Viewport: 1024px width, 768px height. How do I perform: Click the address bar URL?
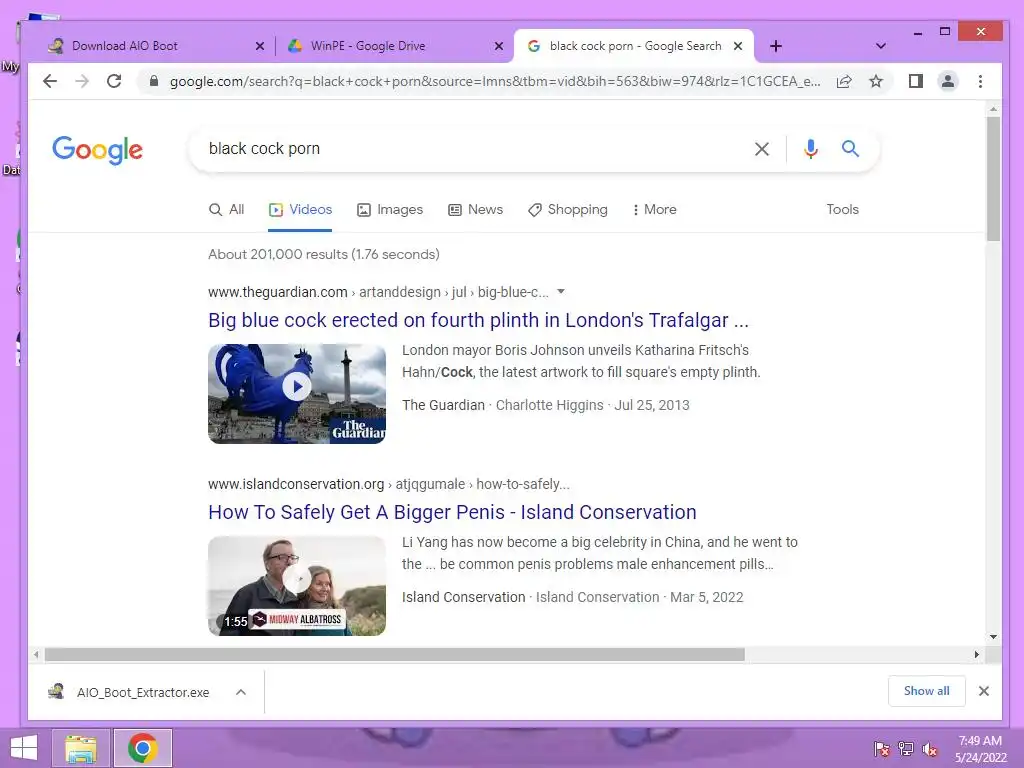[x=494, y=81]
